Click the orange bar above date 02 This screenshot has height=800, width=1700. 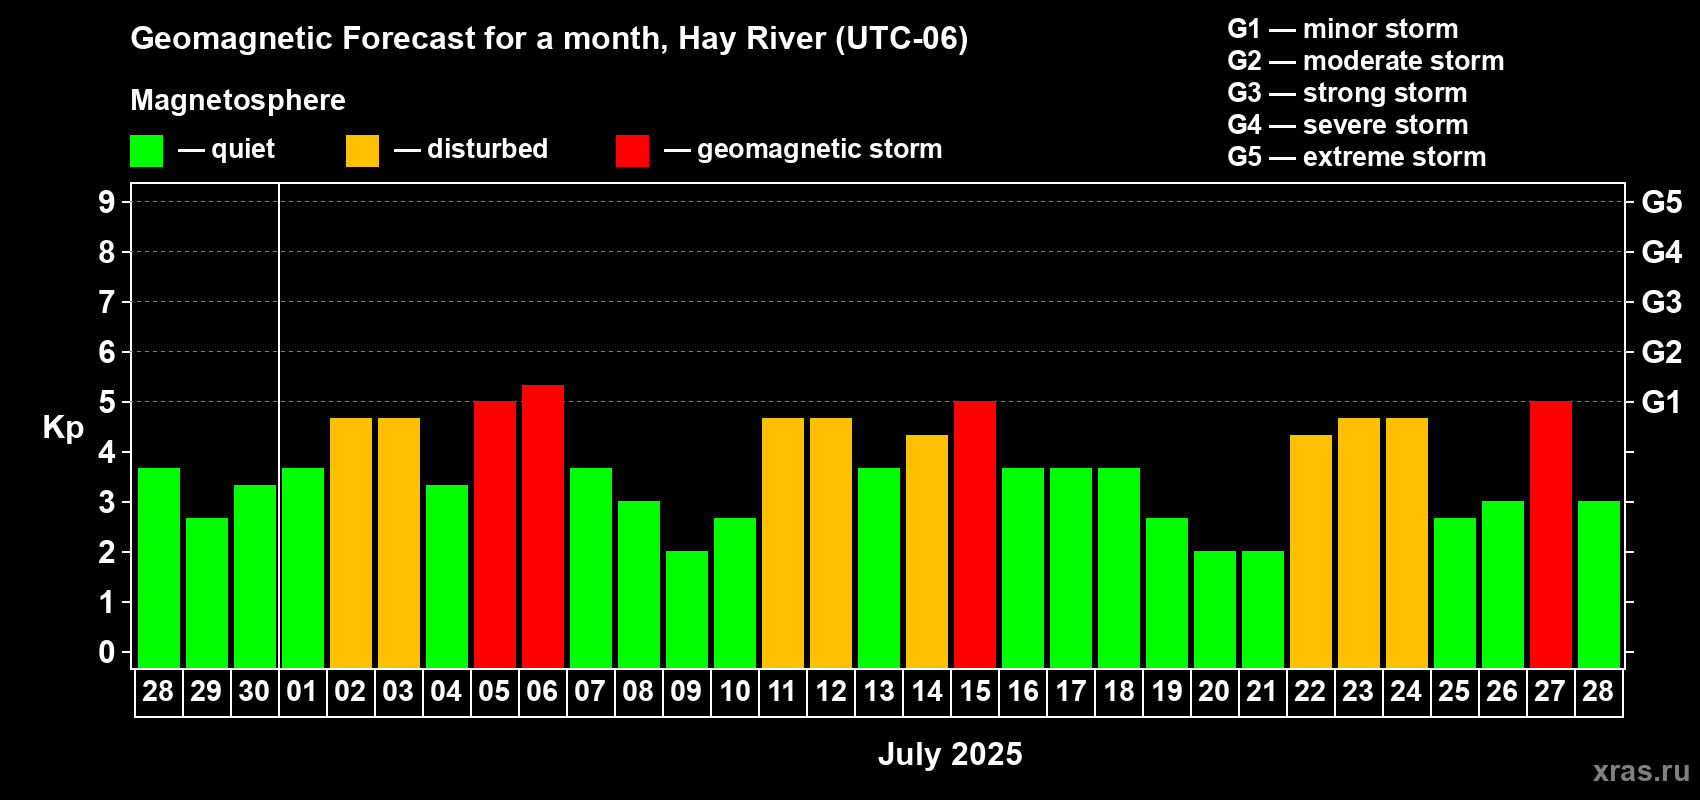tap(351, 543)
